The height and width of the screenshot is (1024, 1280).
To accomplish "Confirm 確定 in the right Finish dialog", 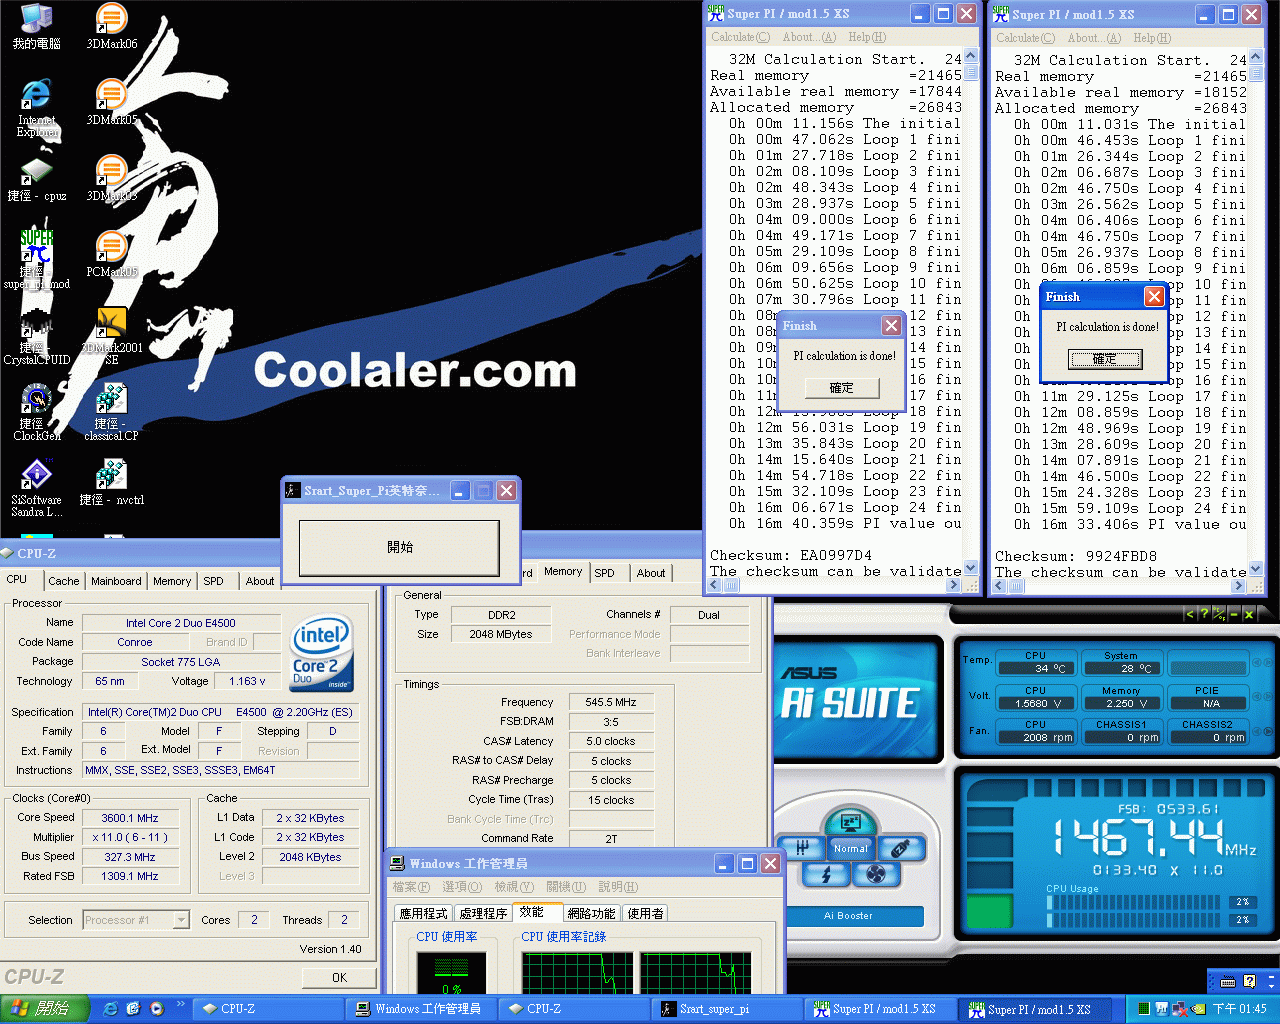I will coord(1104,359).
